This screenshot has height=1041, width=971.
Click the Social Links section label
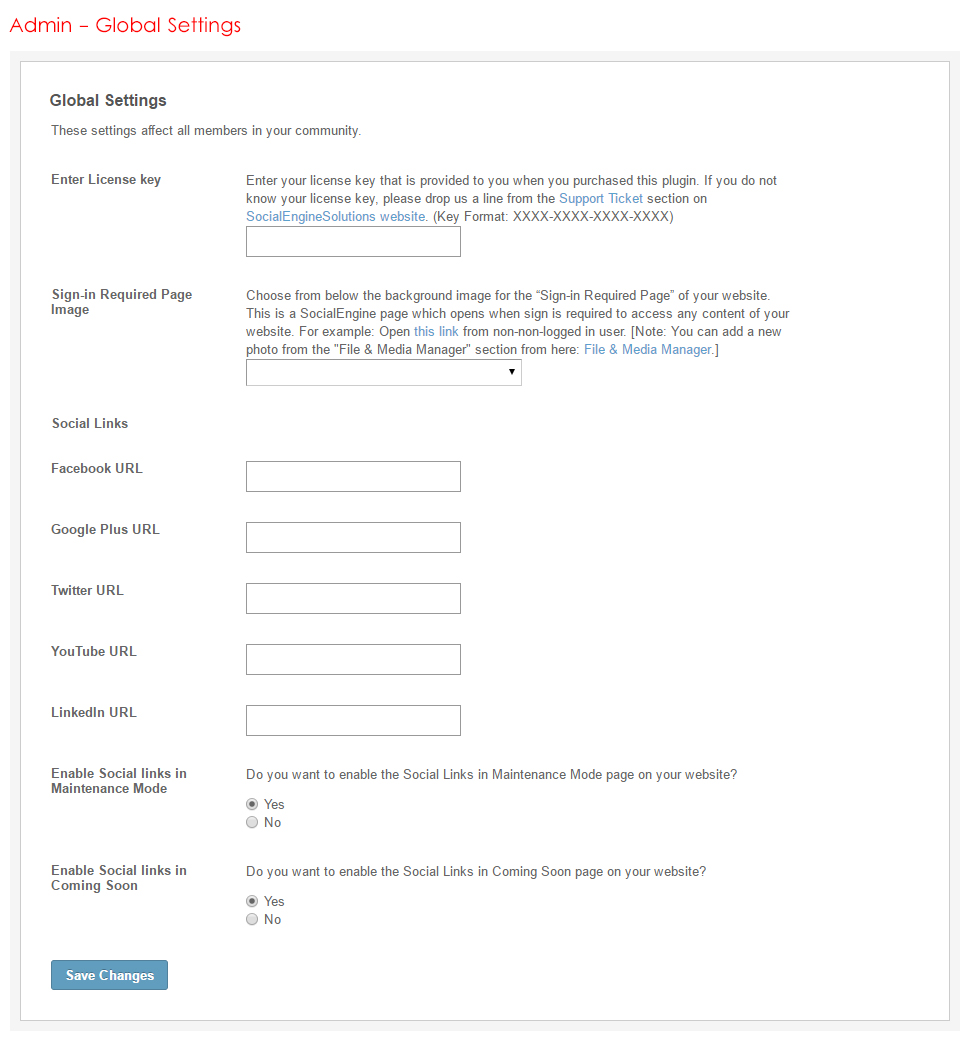(90, 424)
